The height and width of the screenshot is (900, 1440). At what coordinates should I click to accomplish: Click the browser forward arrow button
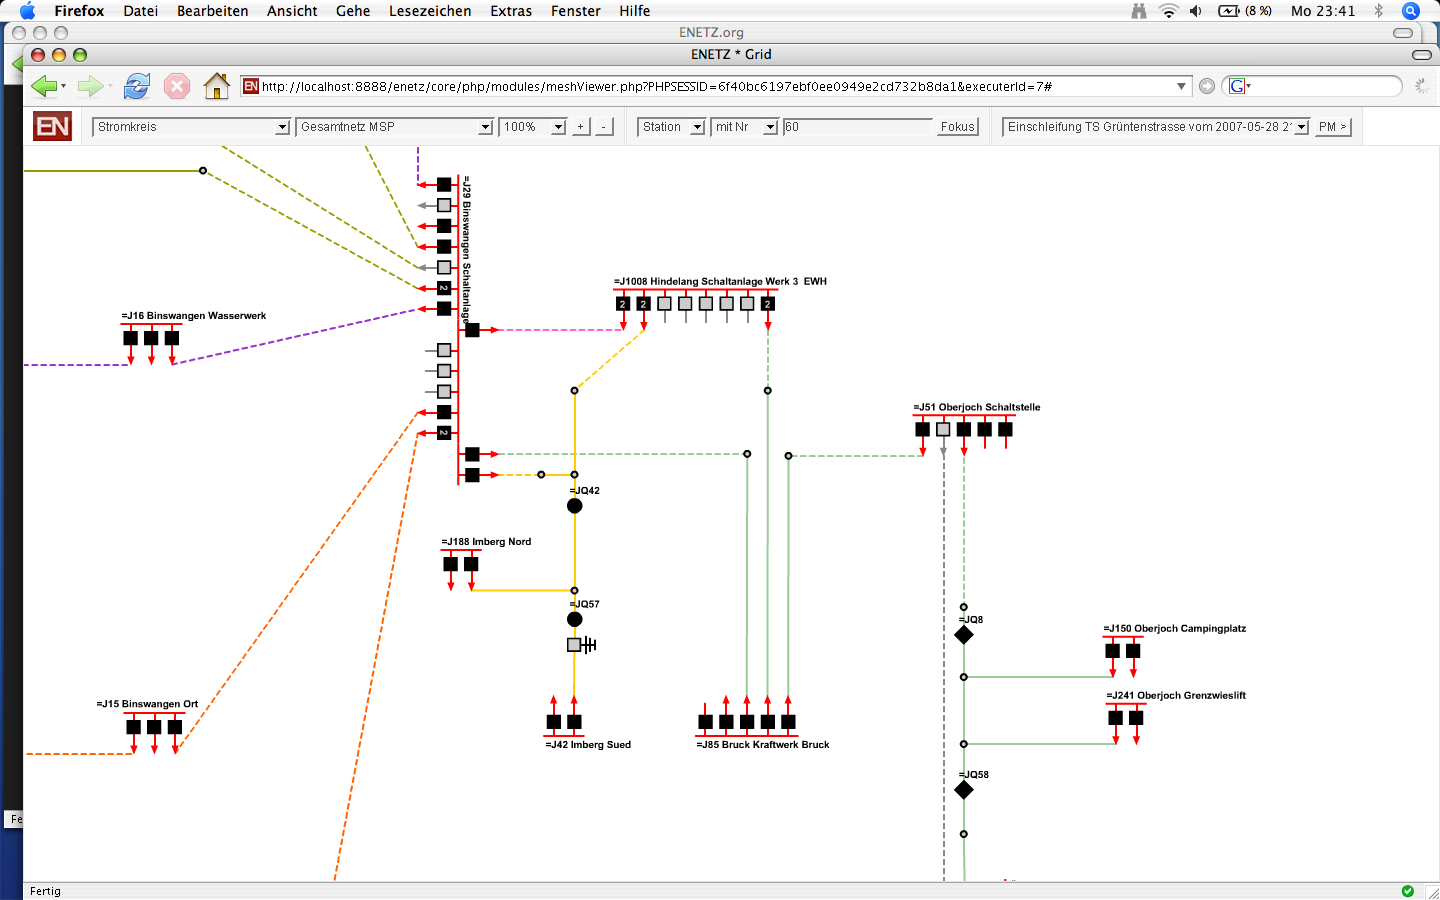[x=90, y=87]
